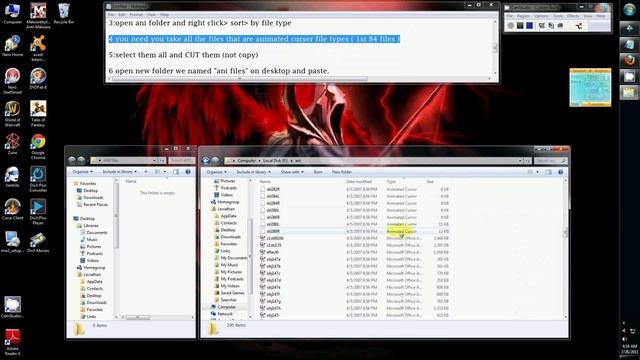The height and width of the screenshot is (360, 640).
Task: Click search box in ani window
Action: click(550, 161)
